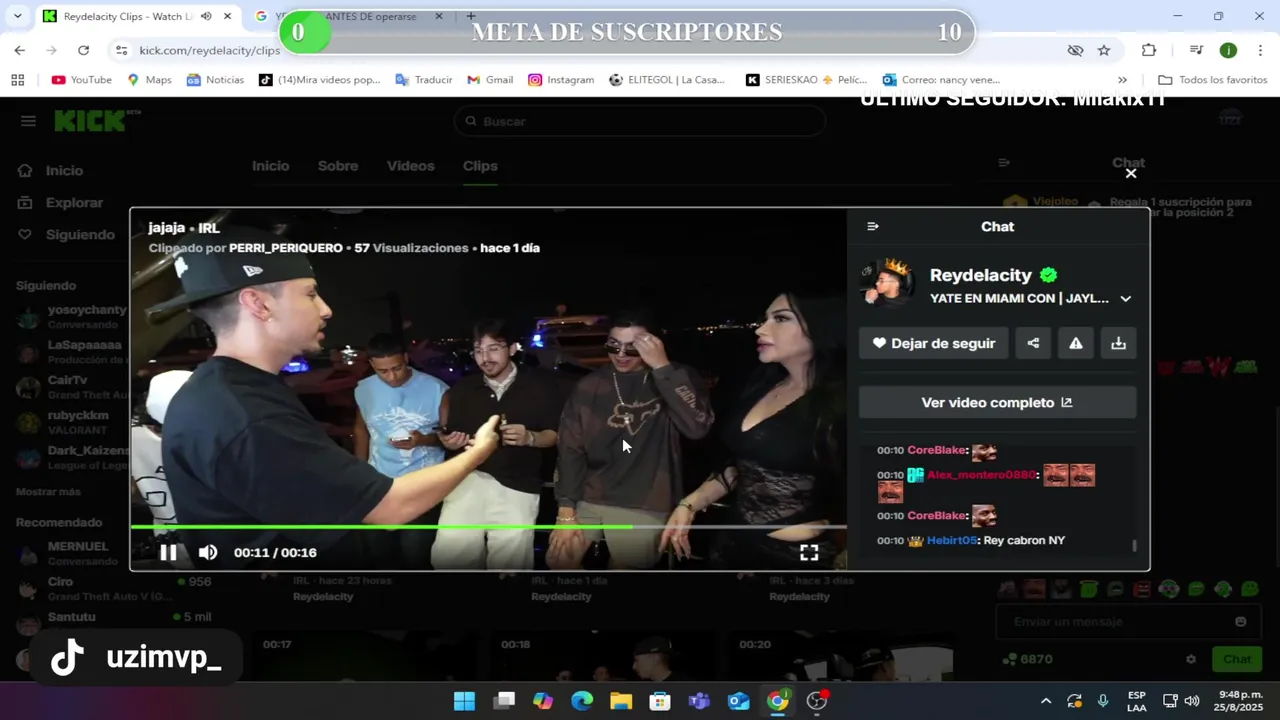This screenshot has height=720, width=1280.
Task: Click the background Chat send button
Action: pyautogui.click(x=1237, y=659)
